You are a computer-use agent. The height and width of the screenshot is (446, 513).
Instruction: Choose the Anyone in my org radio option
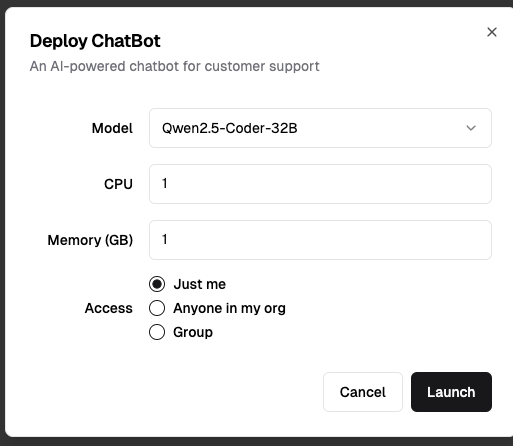(157, 308)
